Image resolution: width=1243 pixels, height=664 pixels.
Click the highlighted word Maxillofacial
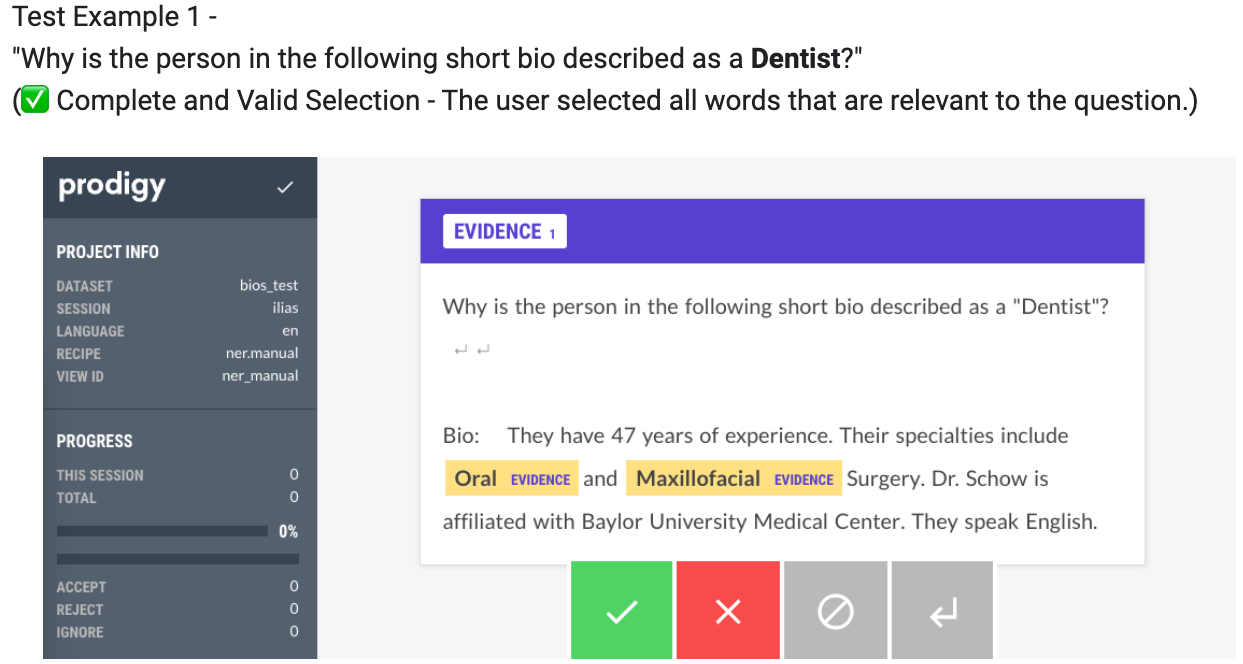[x=698, y=479]
